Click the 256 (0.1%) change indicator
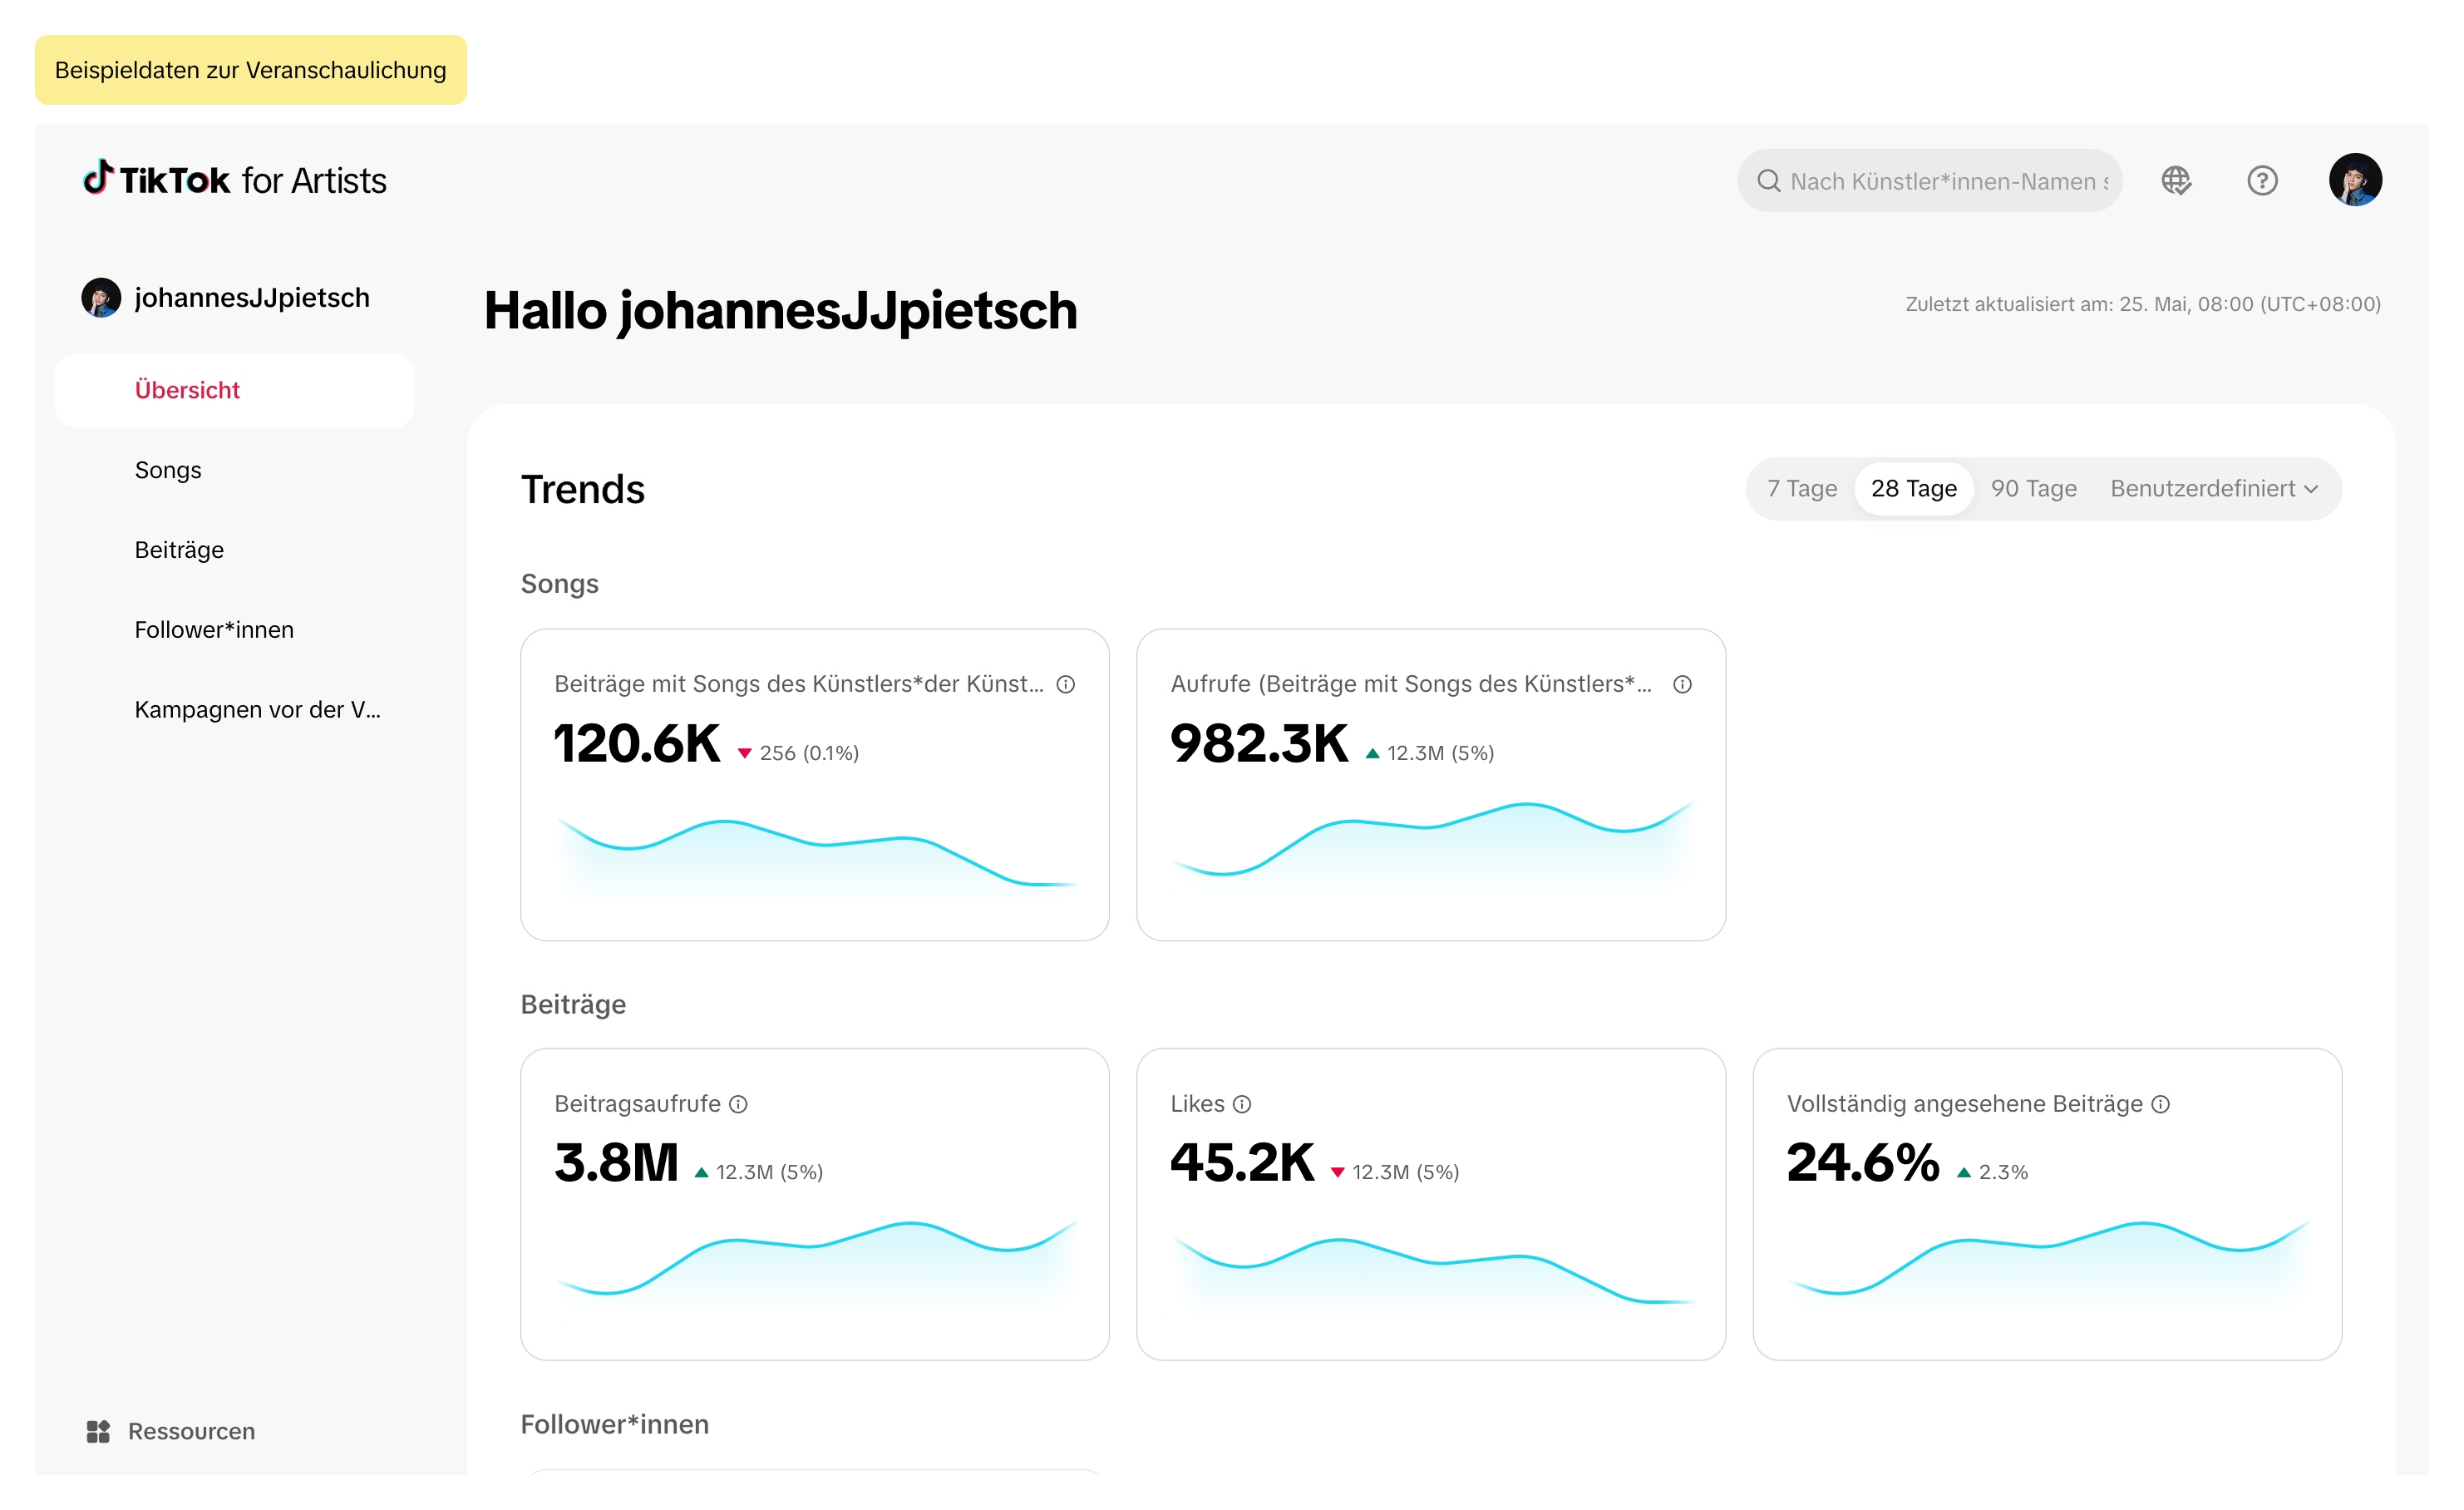Viewport: 2464px width, 1510px height. (798, 753)
